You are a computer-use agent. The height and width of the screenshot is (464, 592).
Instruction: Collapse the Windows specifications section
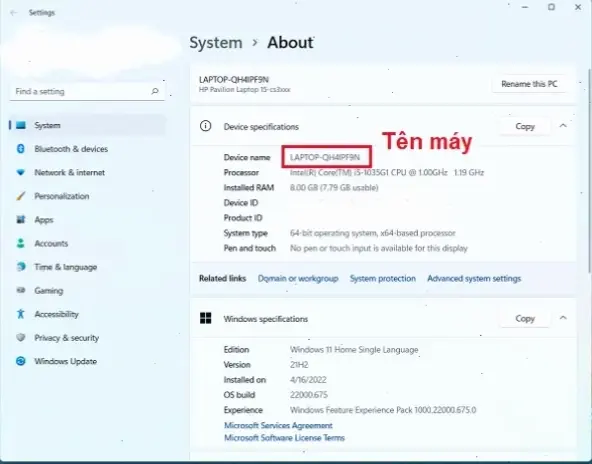coord(563,318)
